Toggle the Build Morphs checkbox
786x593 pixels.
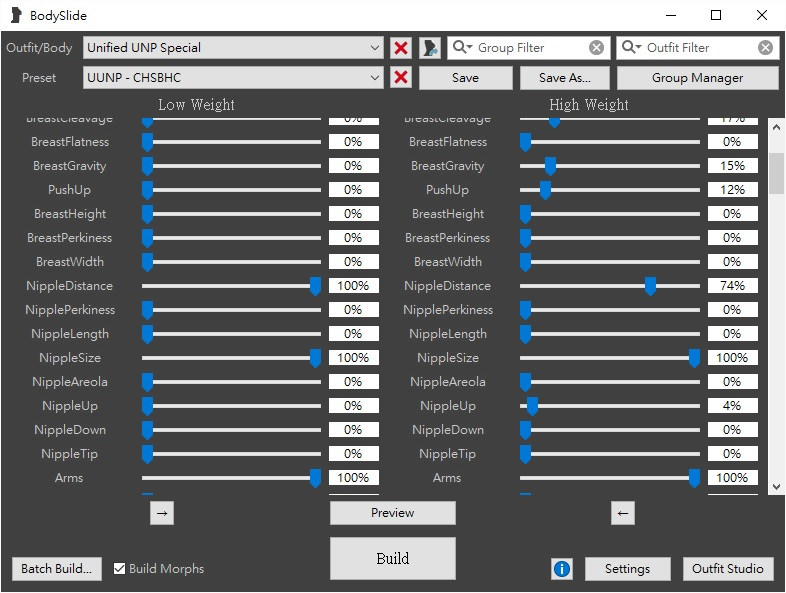pyautogui.click(x=120, y=569)
